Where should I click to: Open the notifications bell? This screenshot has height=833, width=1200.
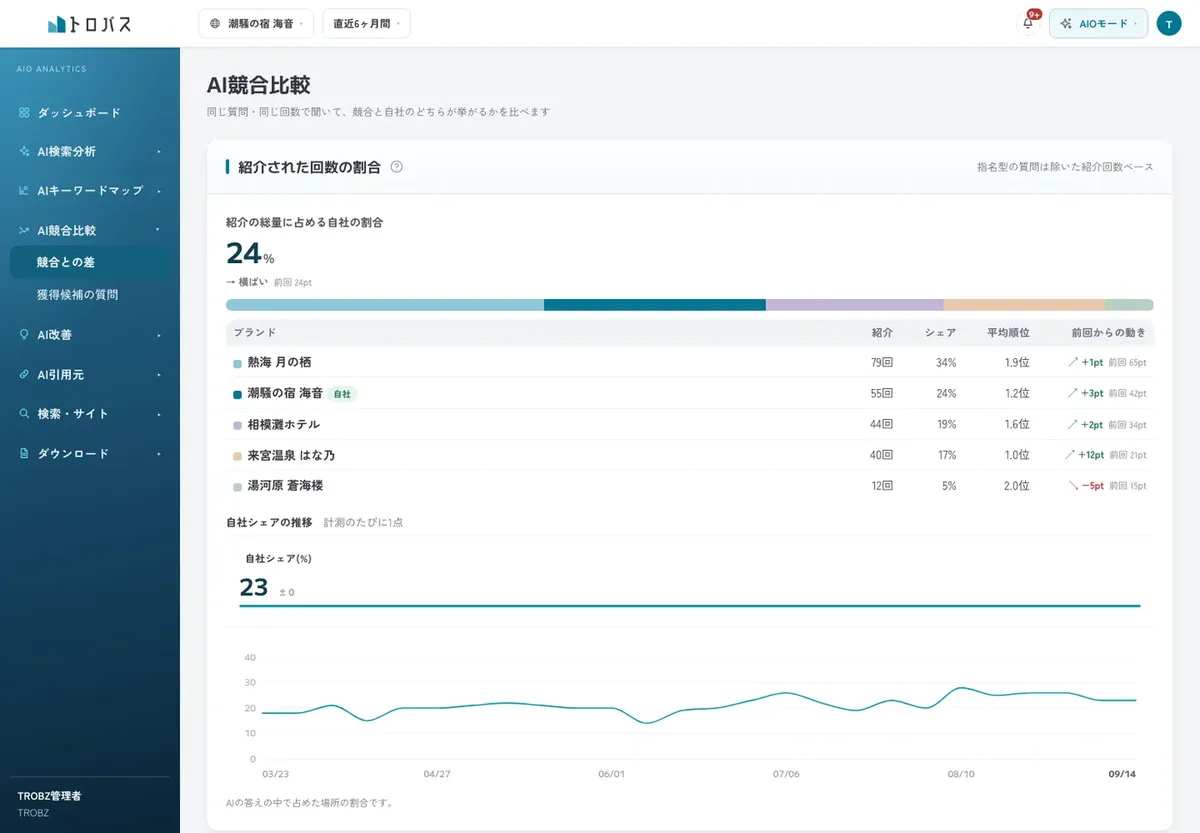[1028, 23]
